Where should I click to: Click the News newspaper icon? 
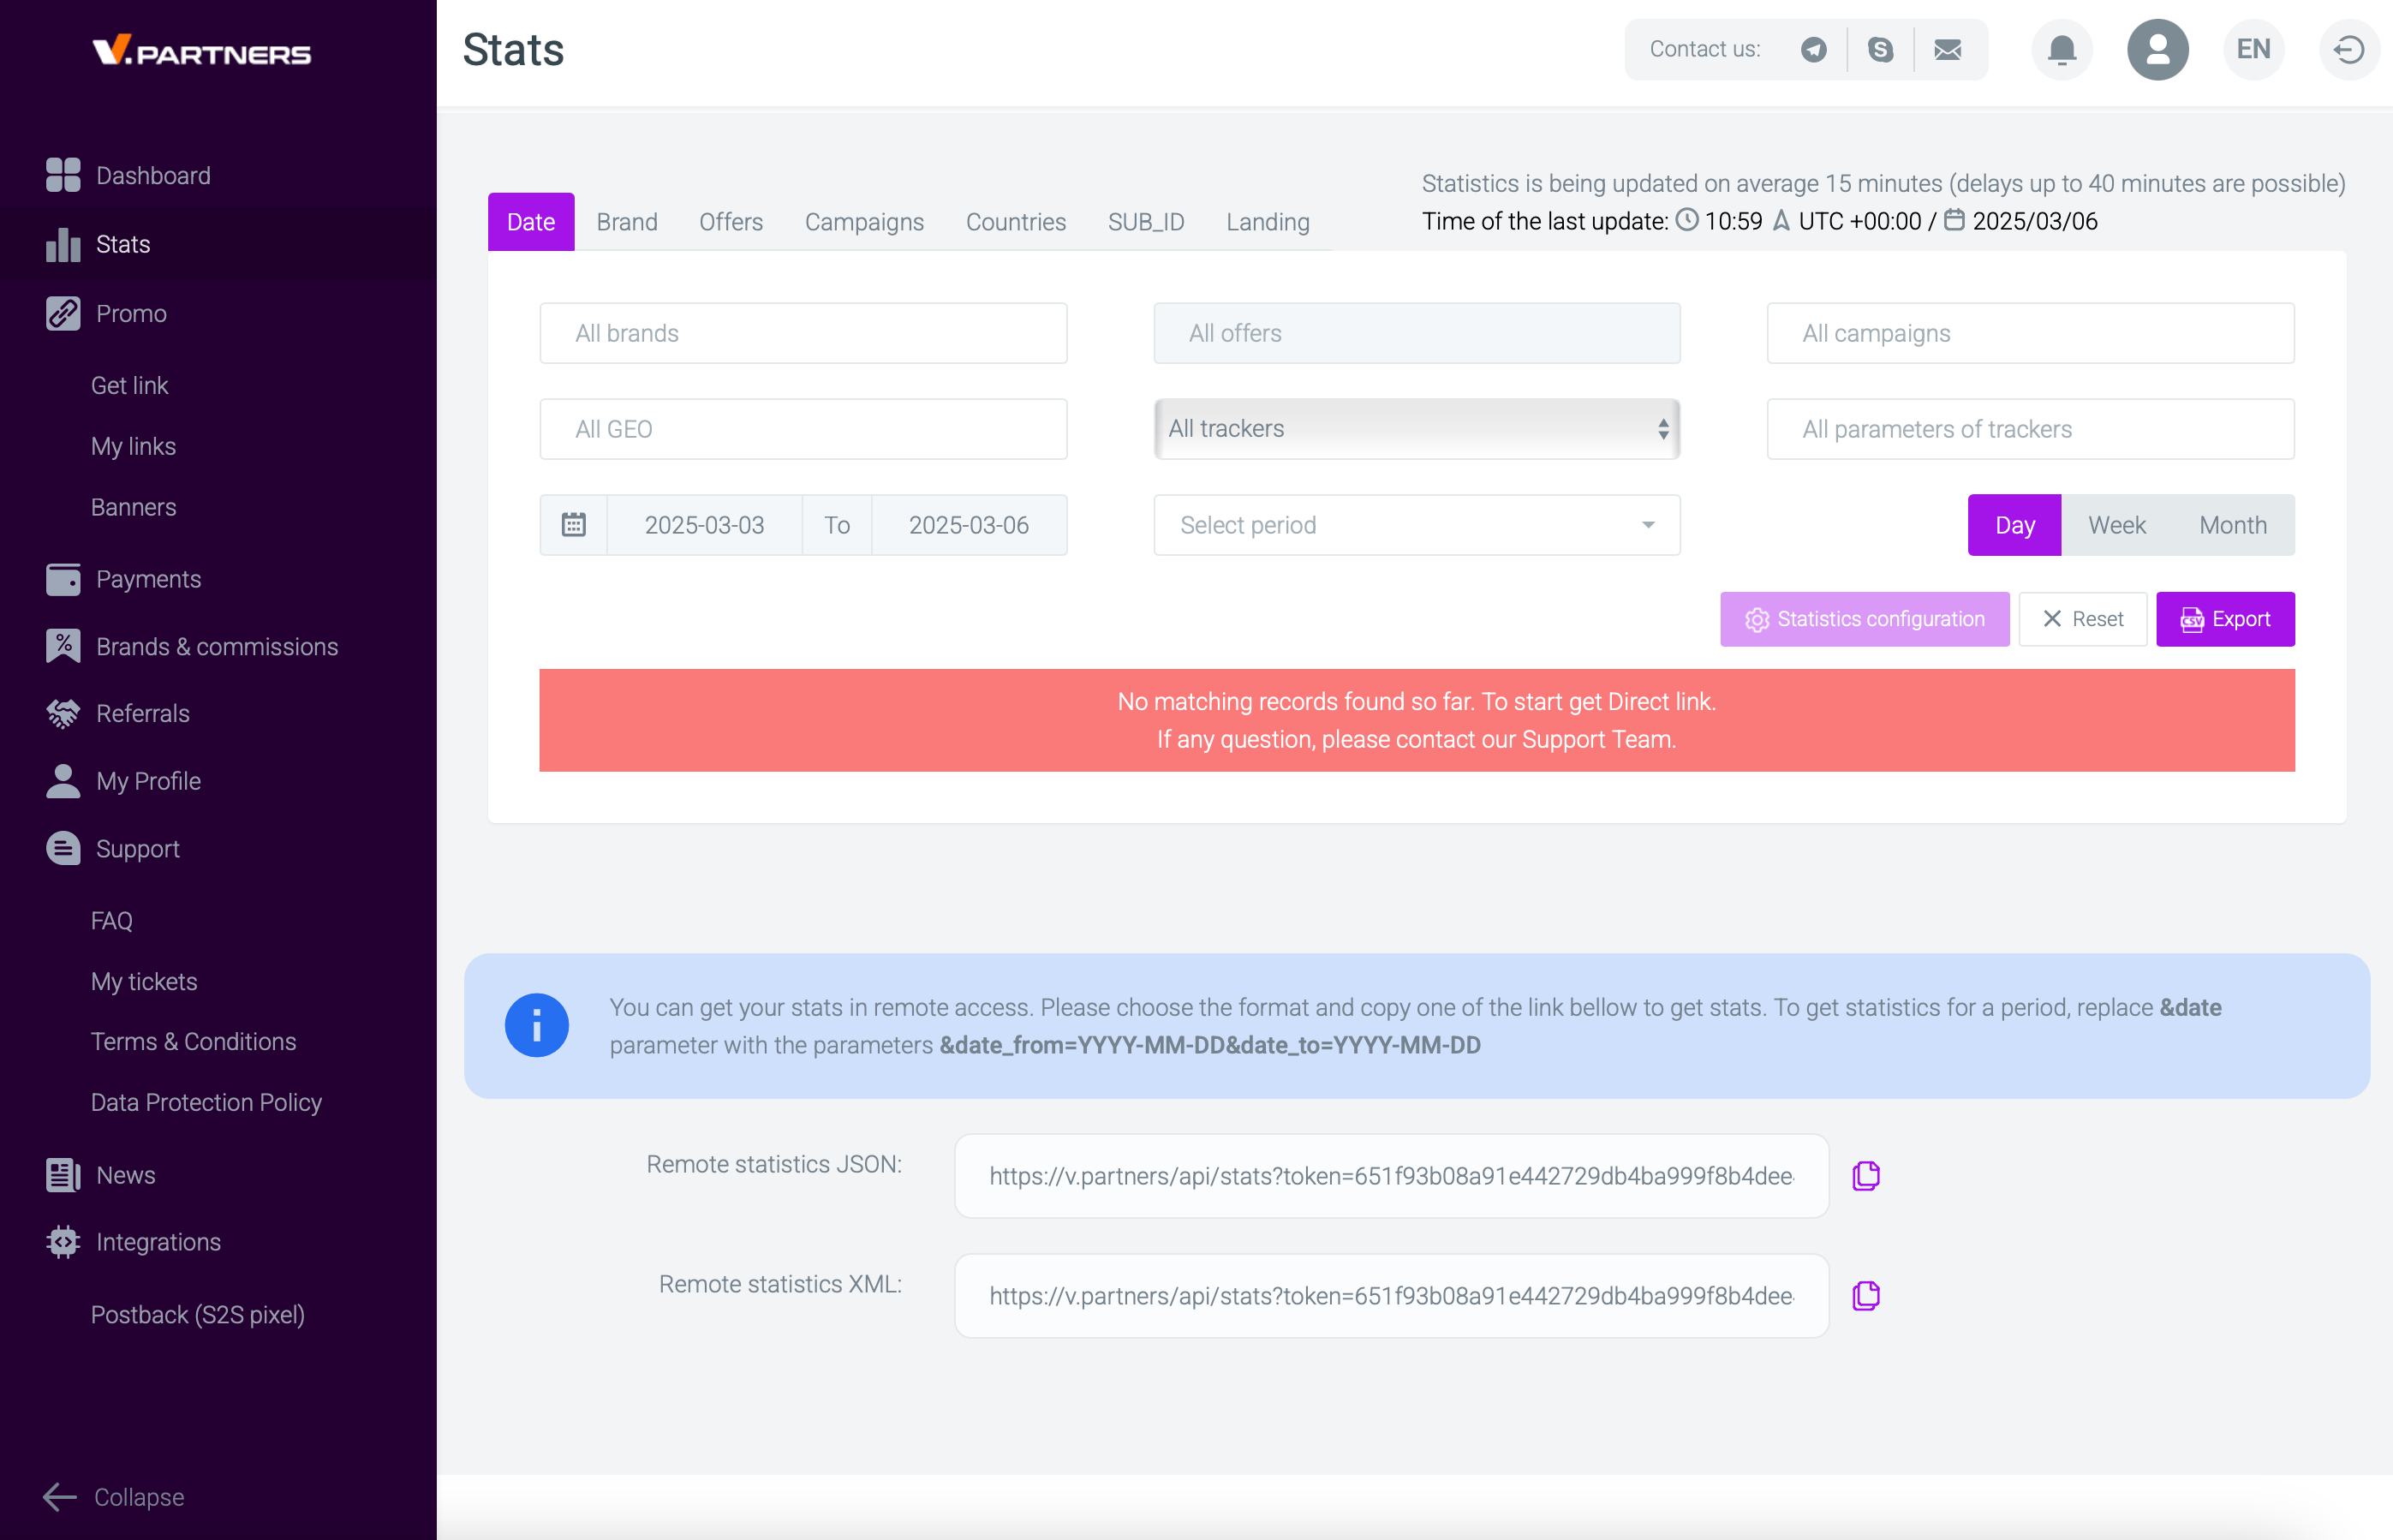click(63, 1175)
